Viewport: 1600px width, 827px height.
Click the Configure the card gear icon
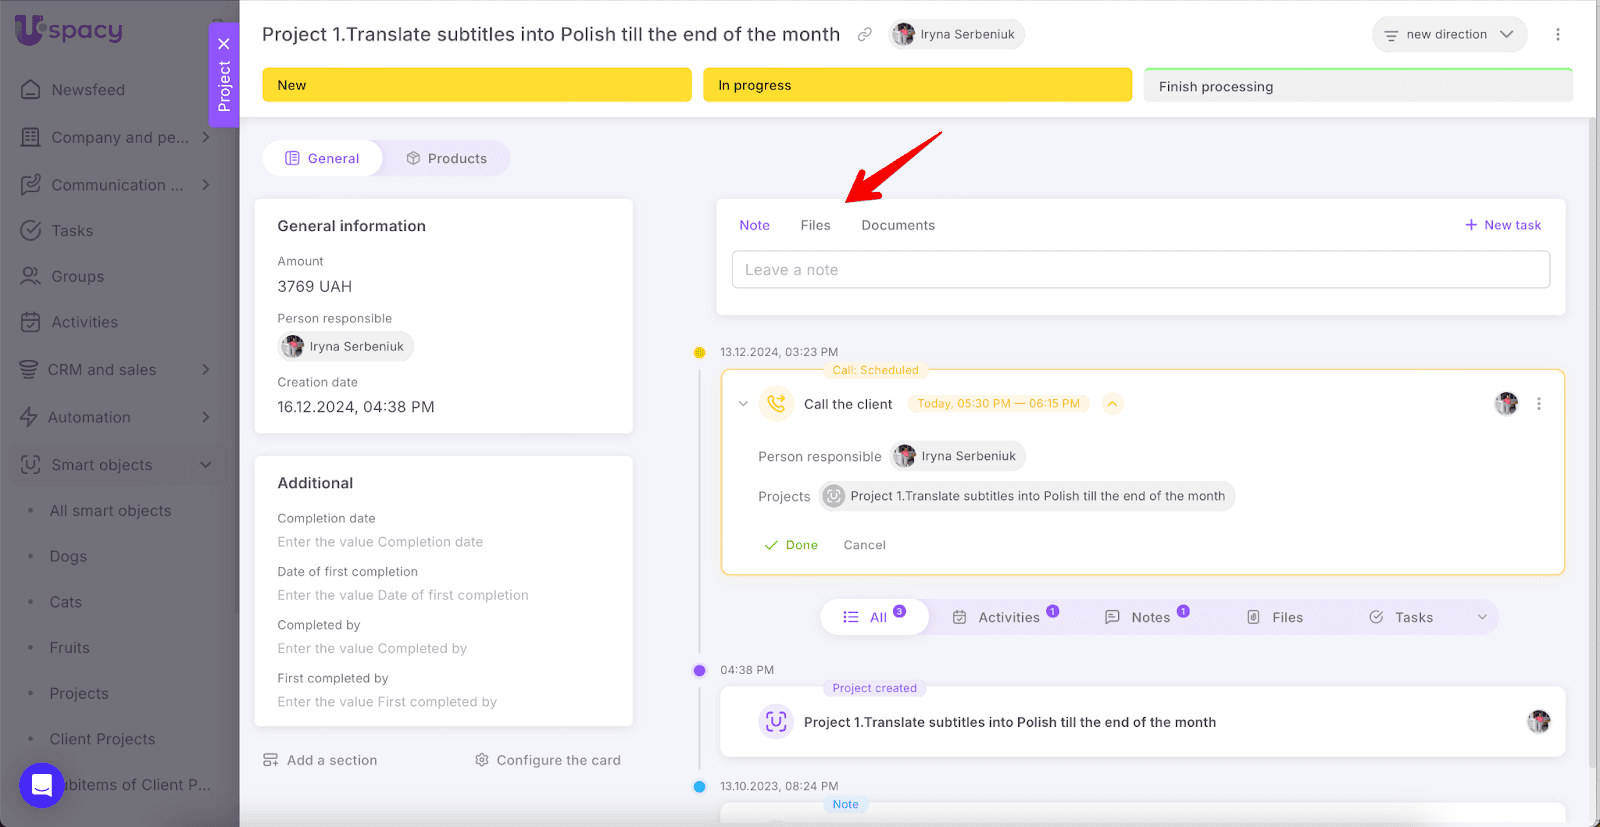(482, 760)
